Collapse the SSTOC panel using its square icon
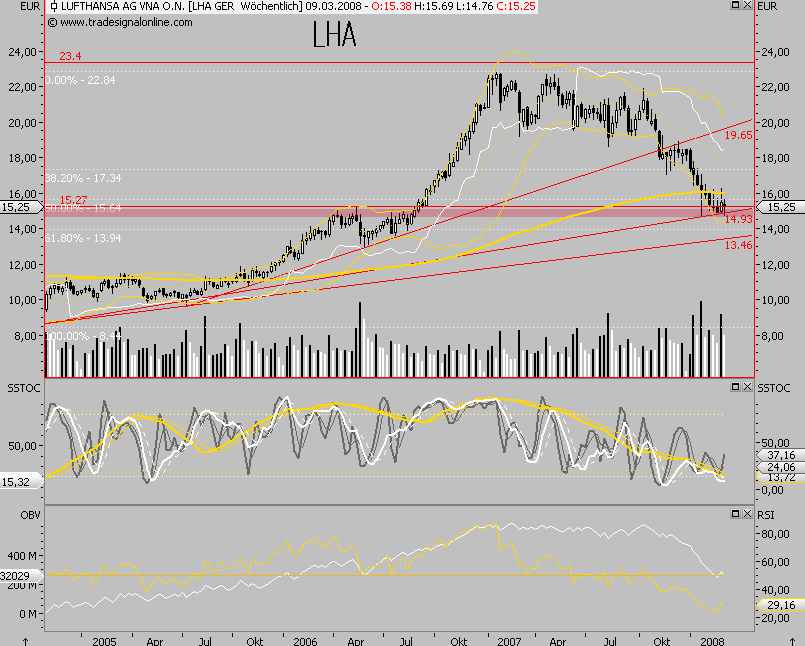Image resolution: width=805 pixels, height=646 pixels. (735, 386)
